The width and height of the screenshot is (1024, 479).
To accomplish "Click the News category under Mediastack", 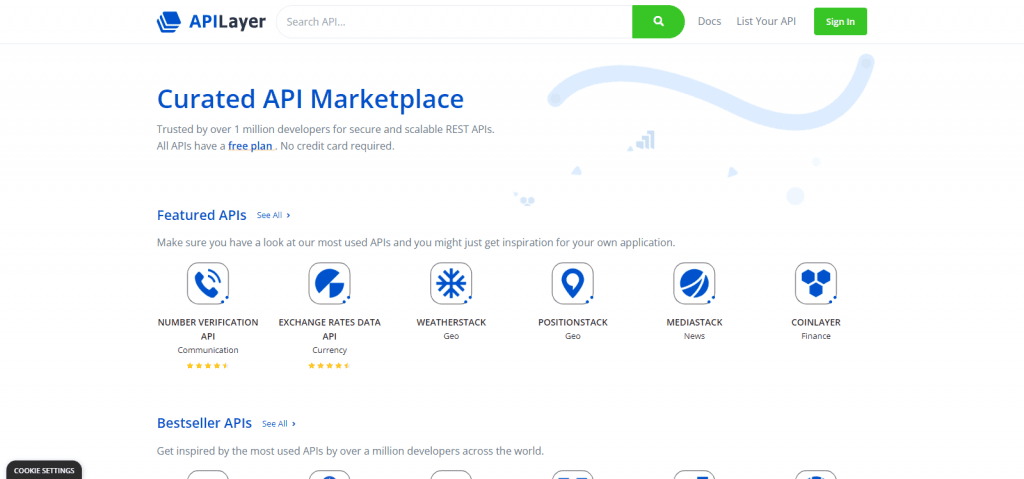I will (694, 336).
